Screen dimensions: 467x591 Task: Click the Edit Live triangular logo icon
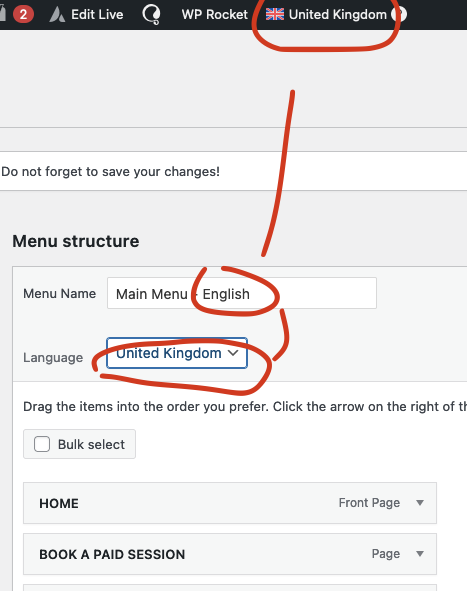57,15
